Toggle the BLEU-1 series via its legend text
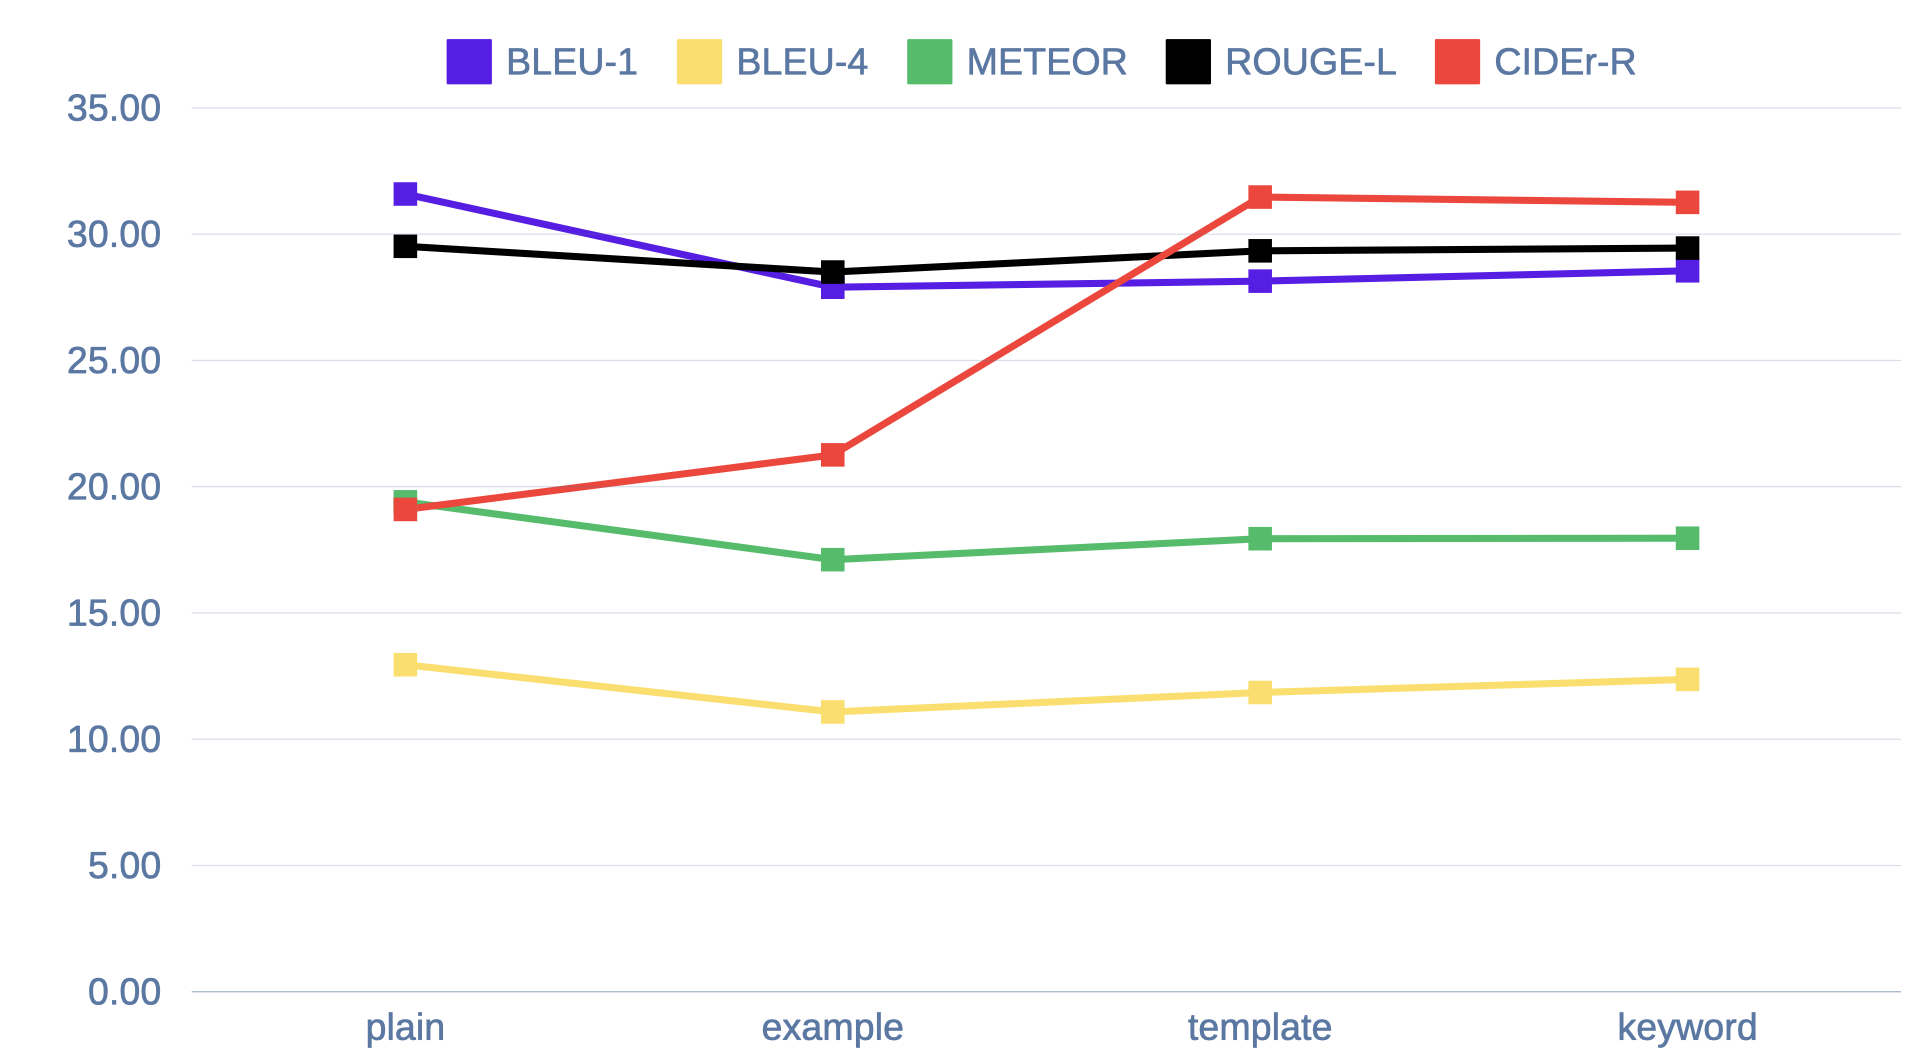This screenshot has width=1922, height=1062. click(571, 62)
